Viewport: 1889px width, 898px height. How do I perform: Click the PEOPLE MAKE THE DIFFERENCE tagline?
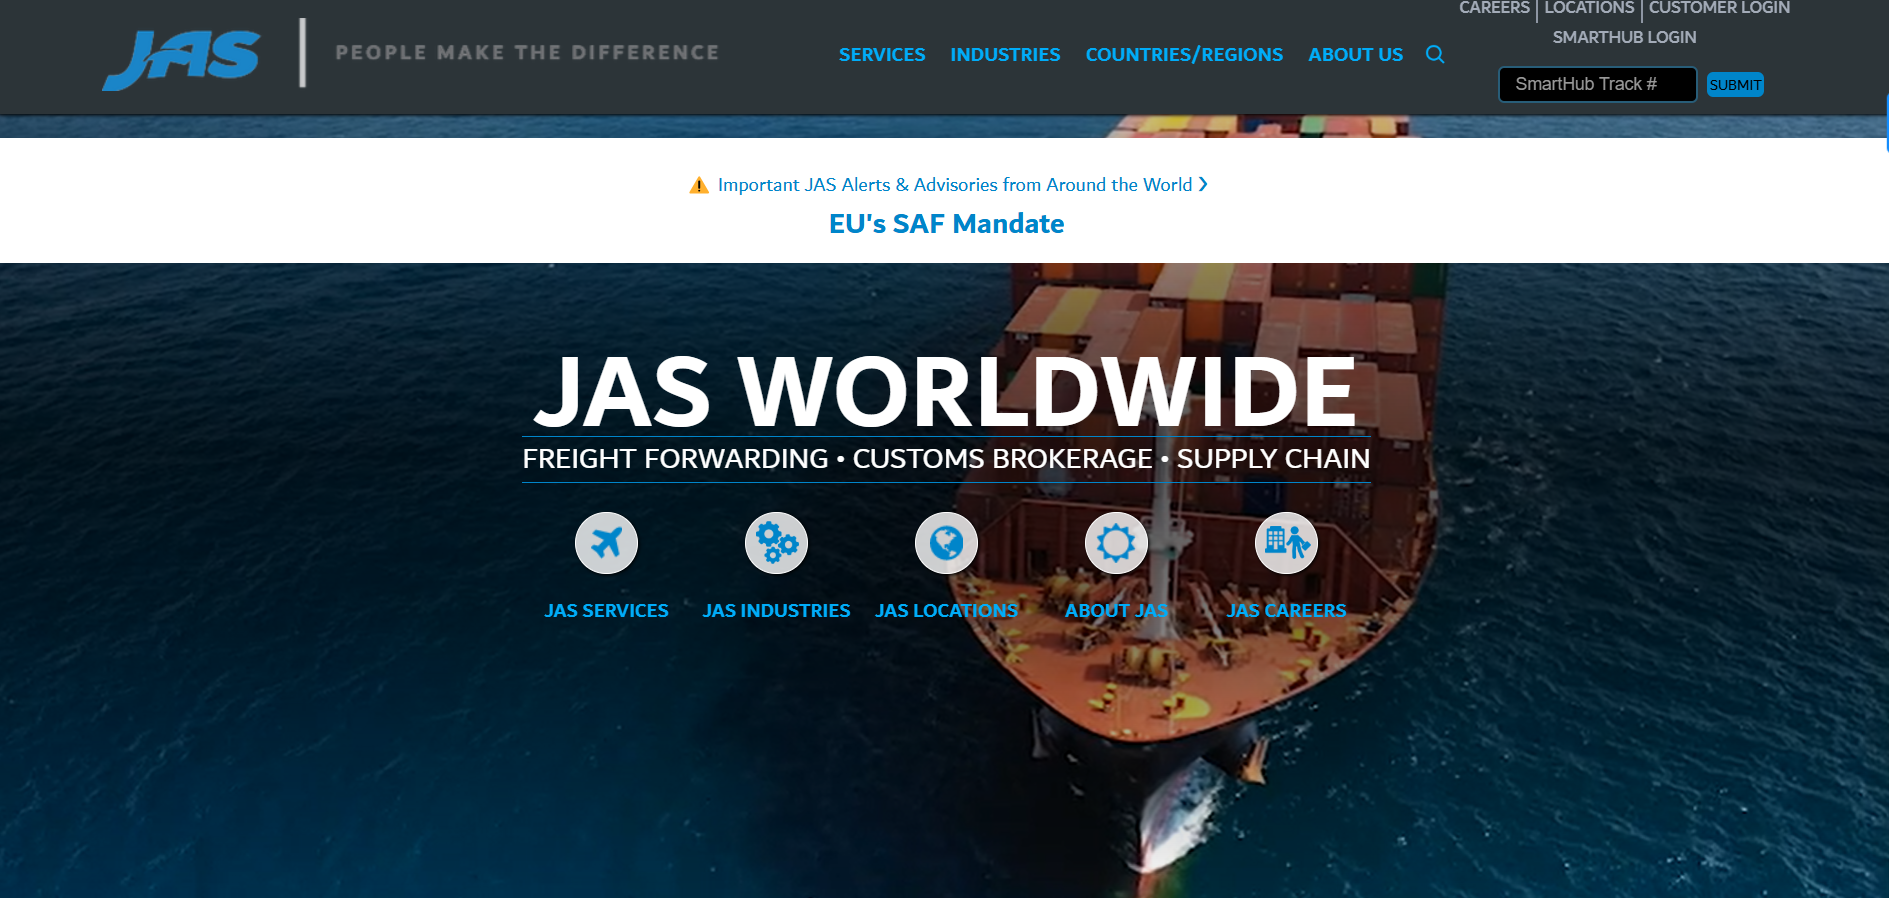[x=527, y=53]
